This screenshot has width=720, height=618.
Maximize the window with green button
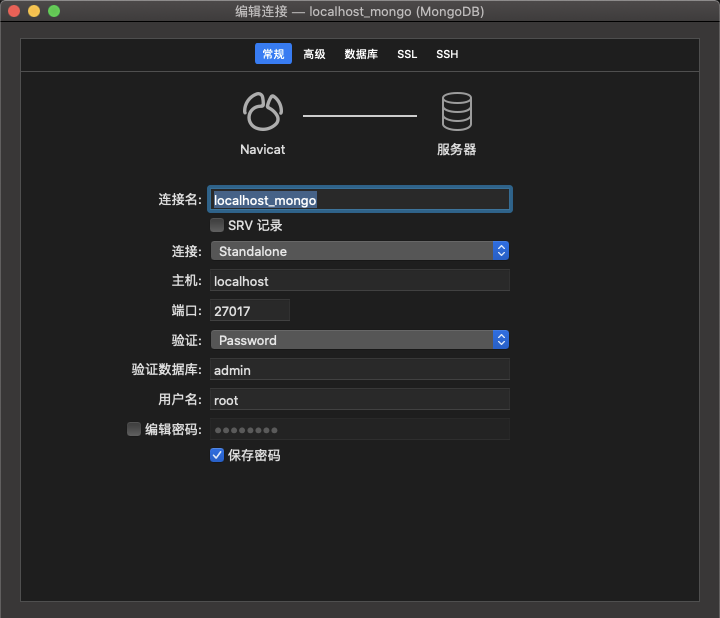click(54, 11)
